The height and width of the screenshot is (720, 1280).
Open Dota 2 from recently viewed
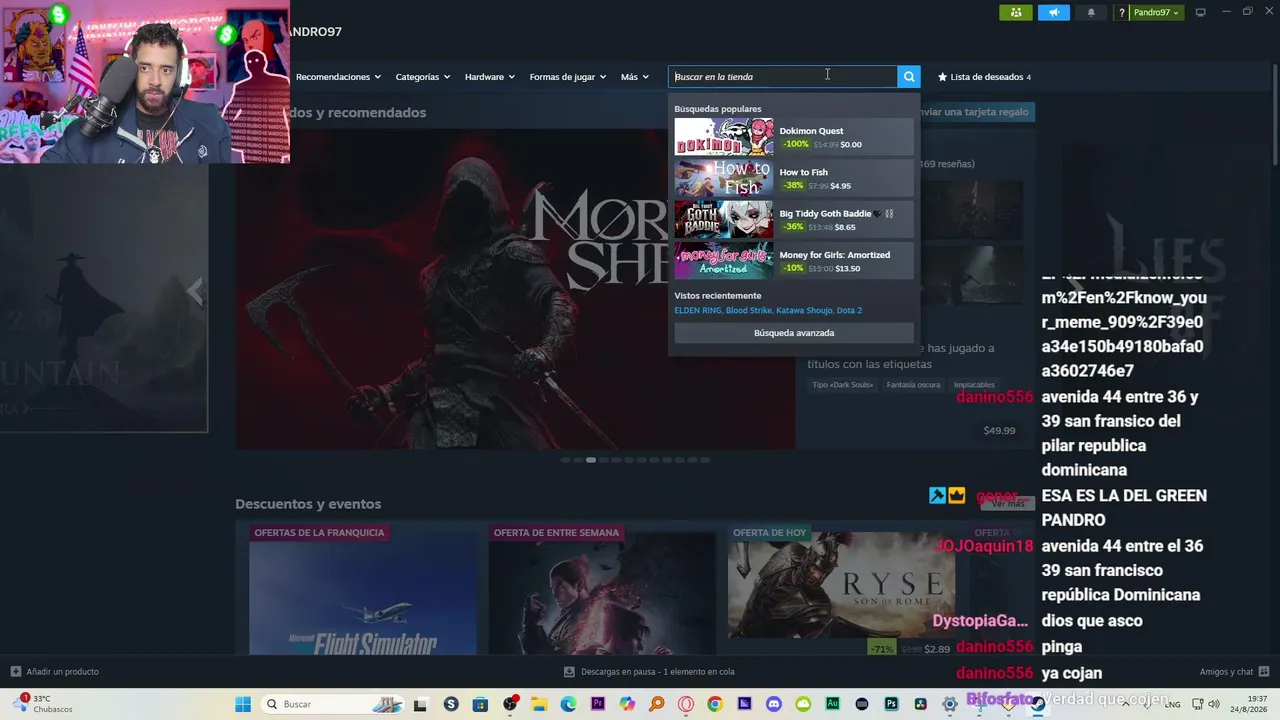coord(849,310)
